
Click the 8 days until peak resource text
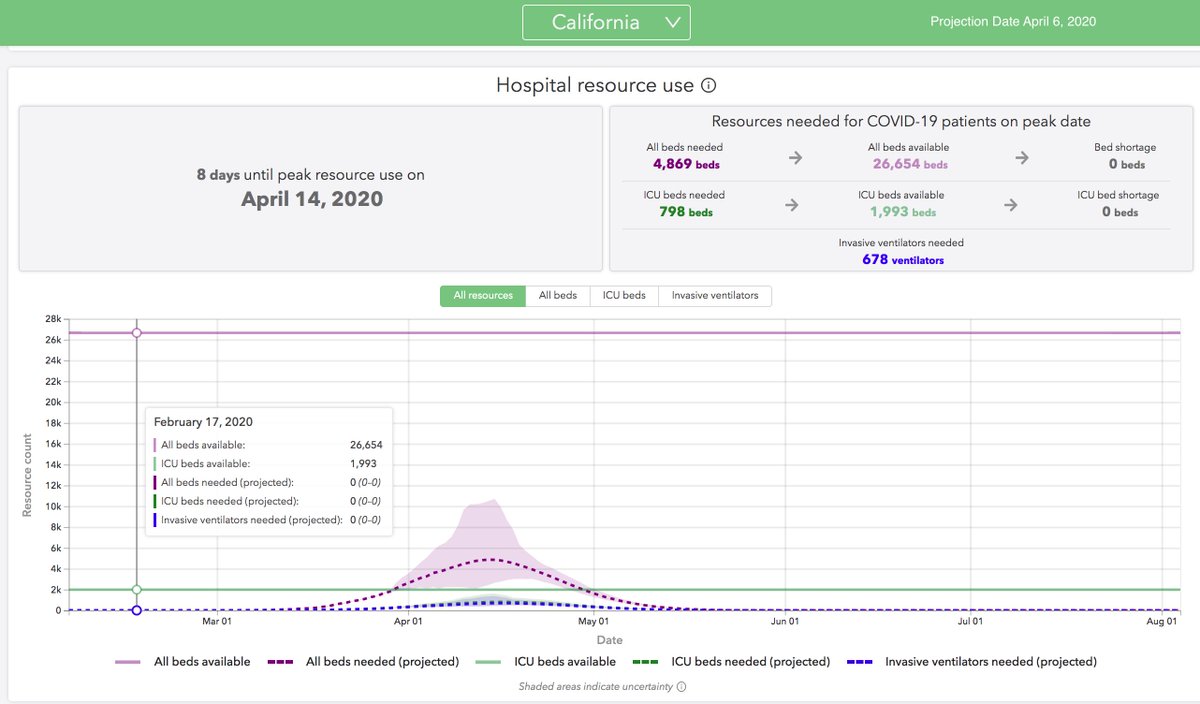[311, 175]
